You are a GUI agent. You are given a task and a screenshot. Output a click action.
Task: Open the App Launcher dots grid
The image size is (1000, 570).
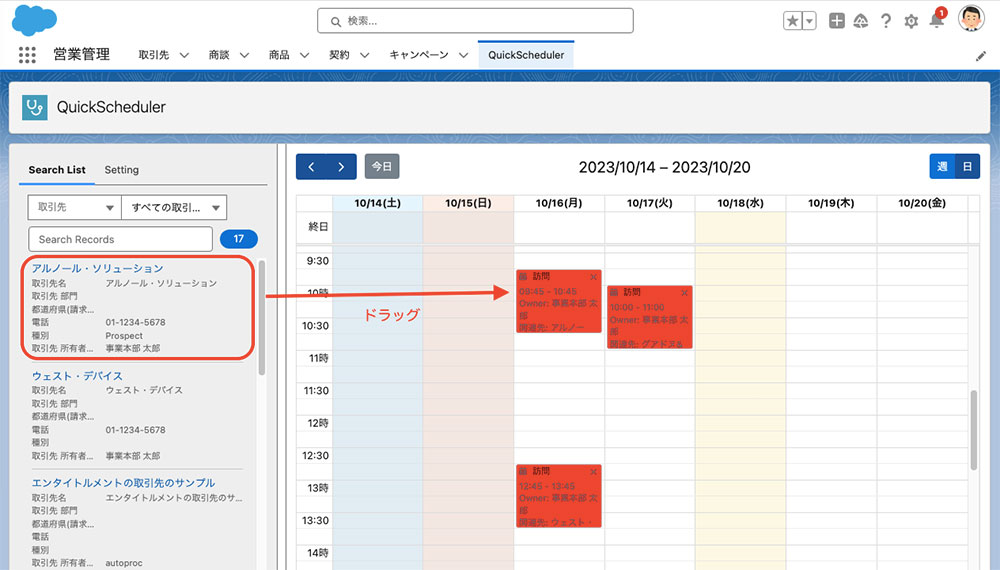[x=27, y=55]
